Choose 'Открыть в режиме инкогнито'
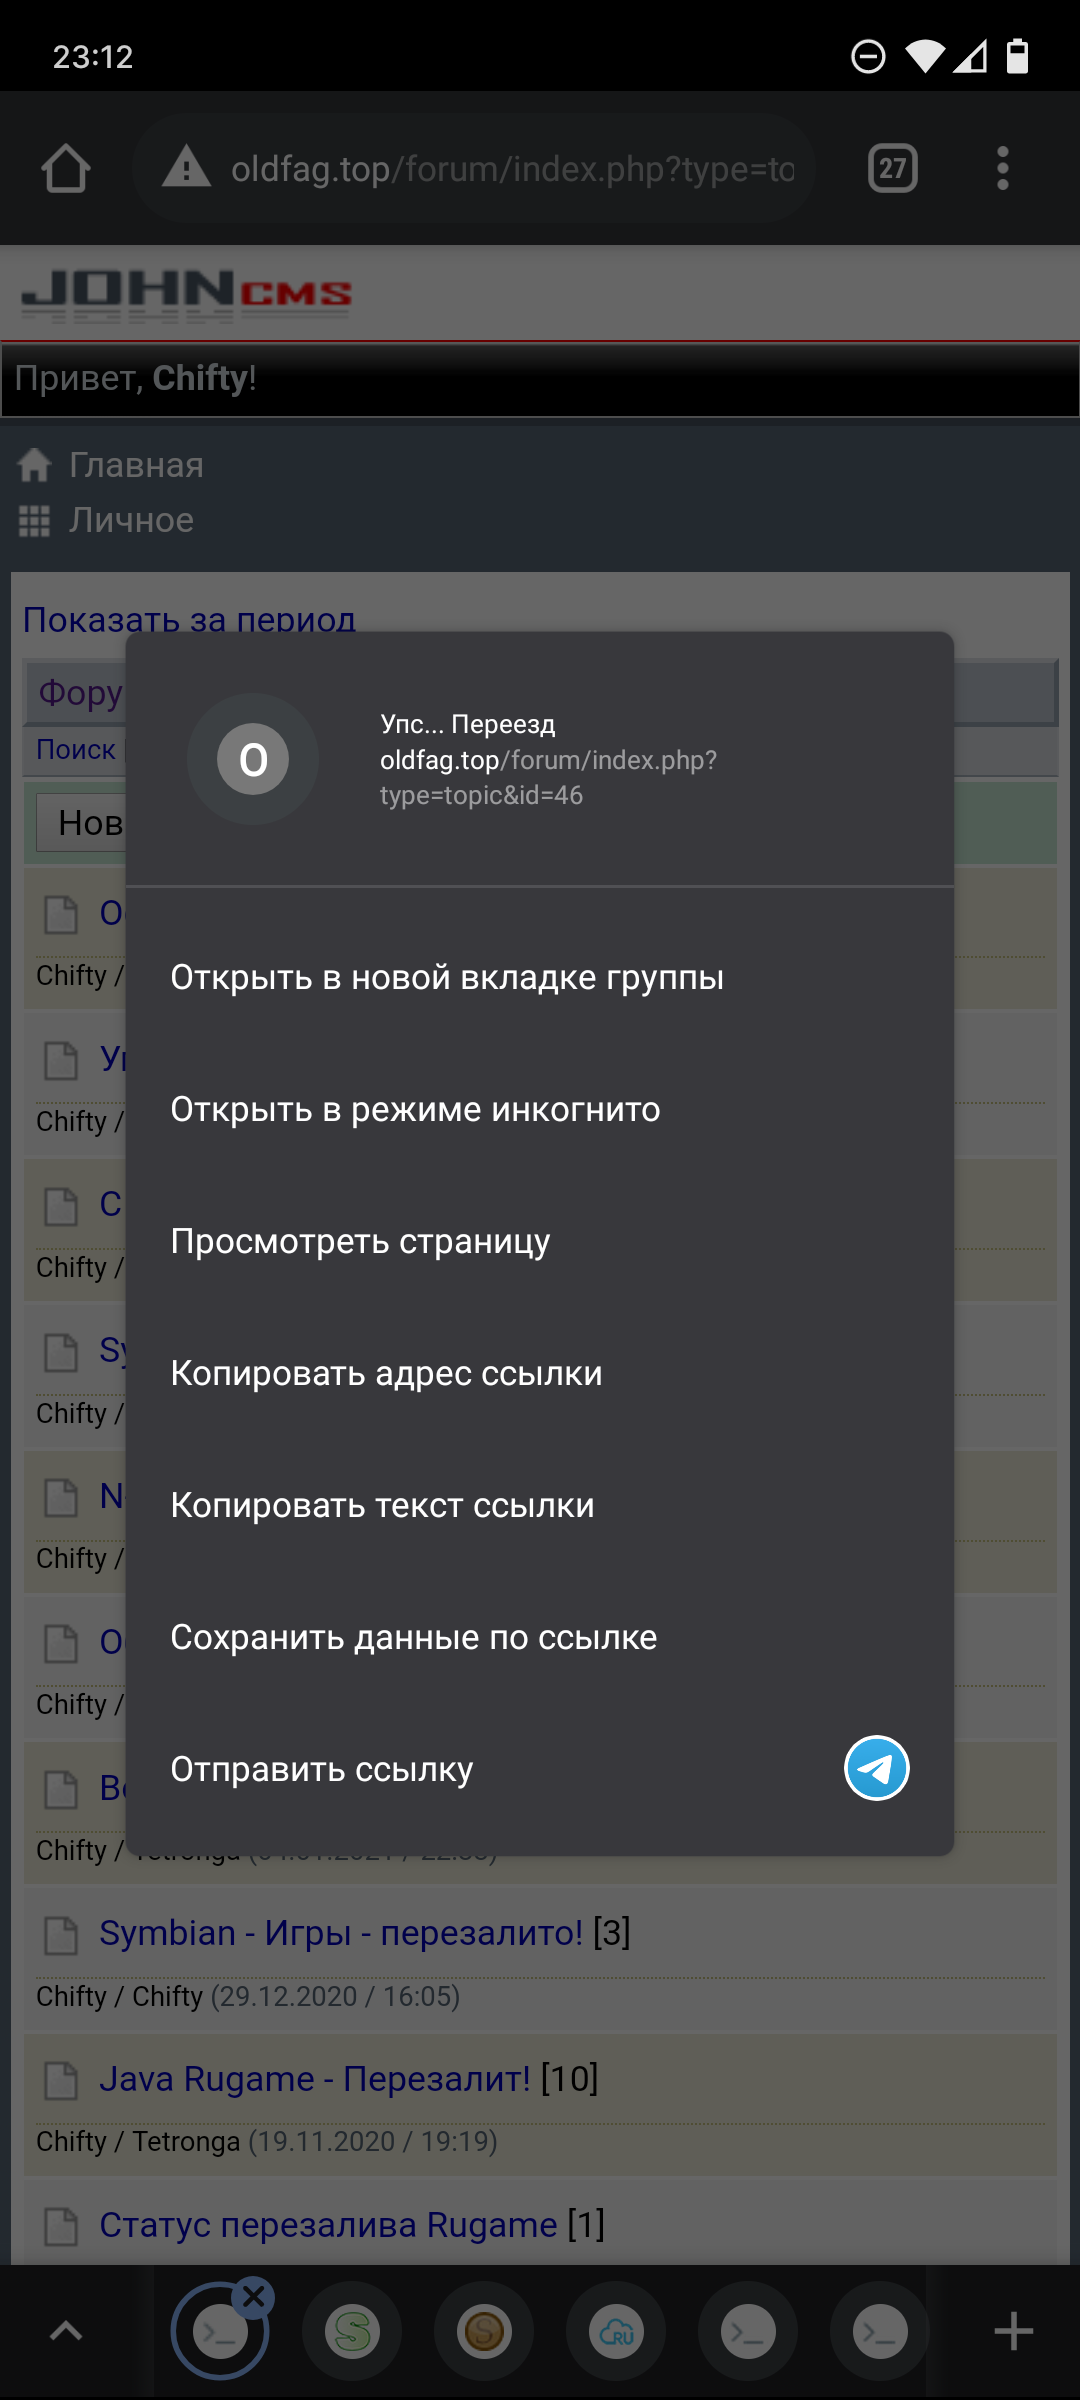Screen dimensions: 1080x2400 (x=415, y=1109)
